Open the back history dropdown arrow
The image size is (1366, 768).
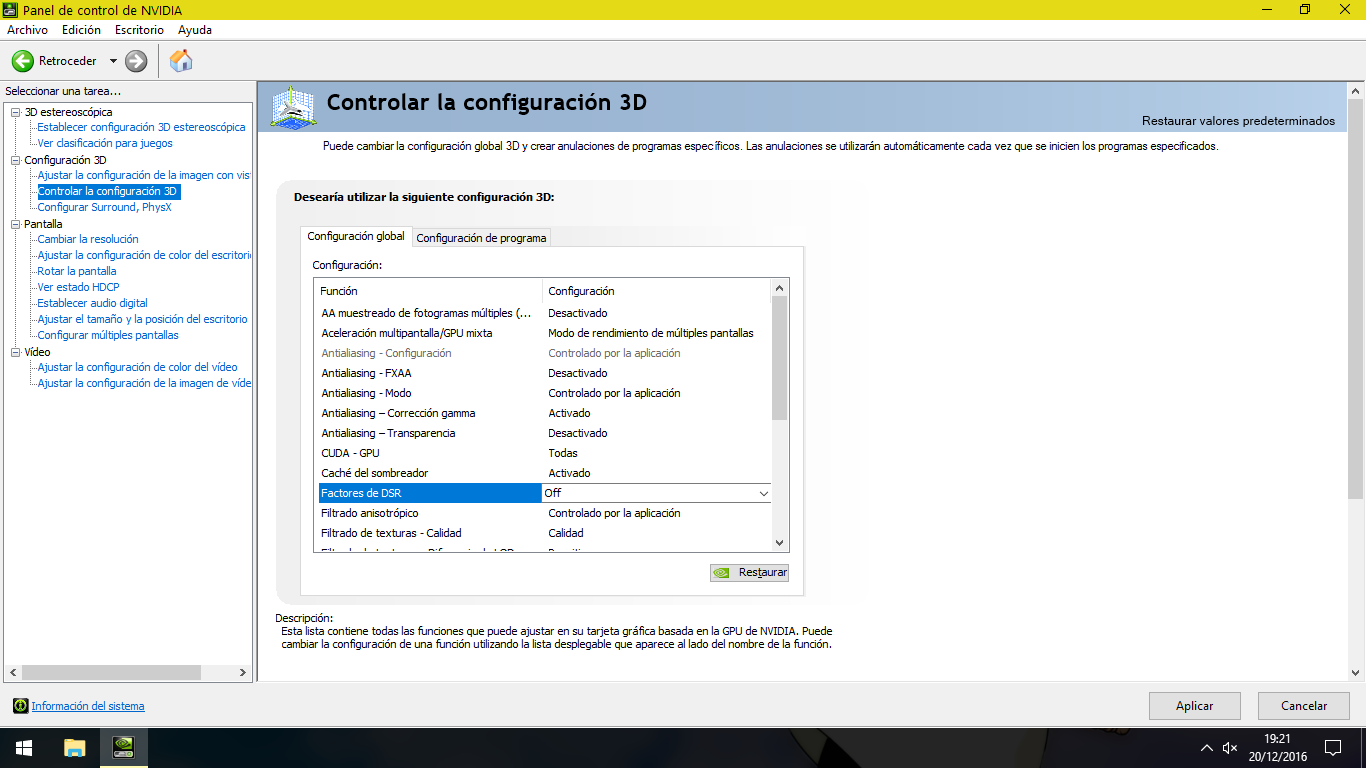(x=113, y=61)
